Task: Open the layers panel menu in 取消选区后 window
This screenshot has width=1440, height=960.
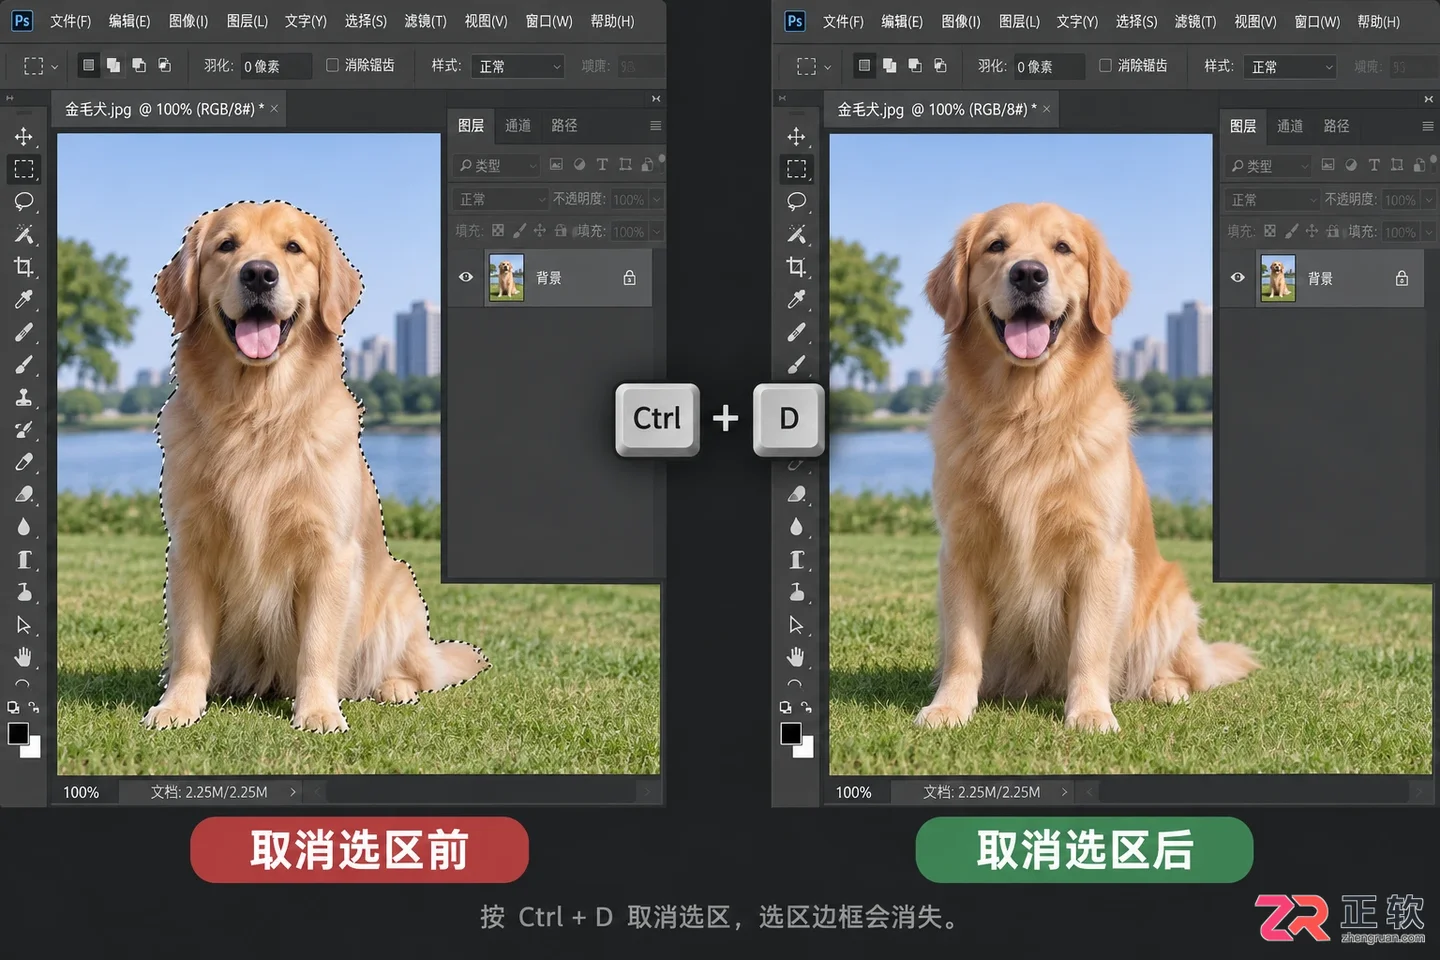Action: [1428, 126]
